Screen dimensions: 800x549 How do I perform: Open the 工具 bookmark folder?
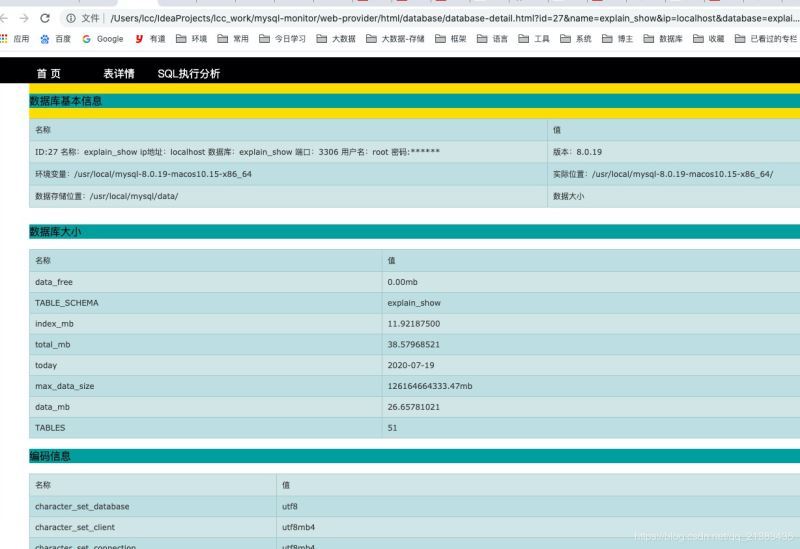coord(534,39)
